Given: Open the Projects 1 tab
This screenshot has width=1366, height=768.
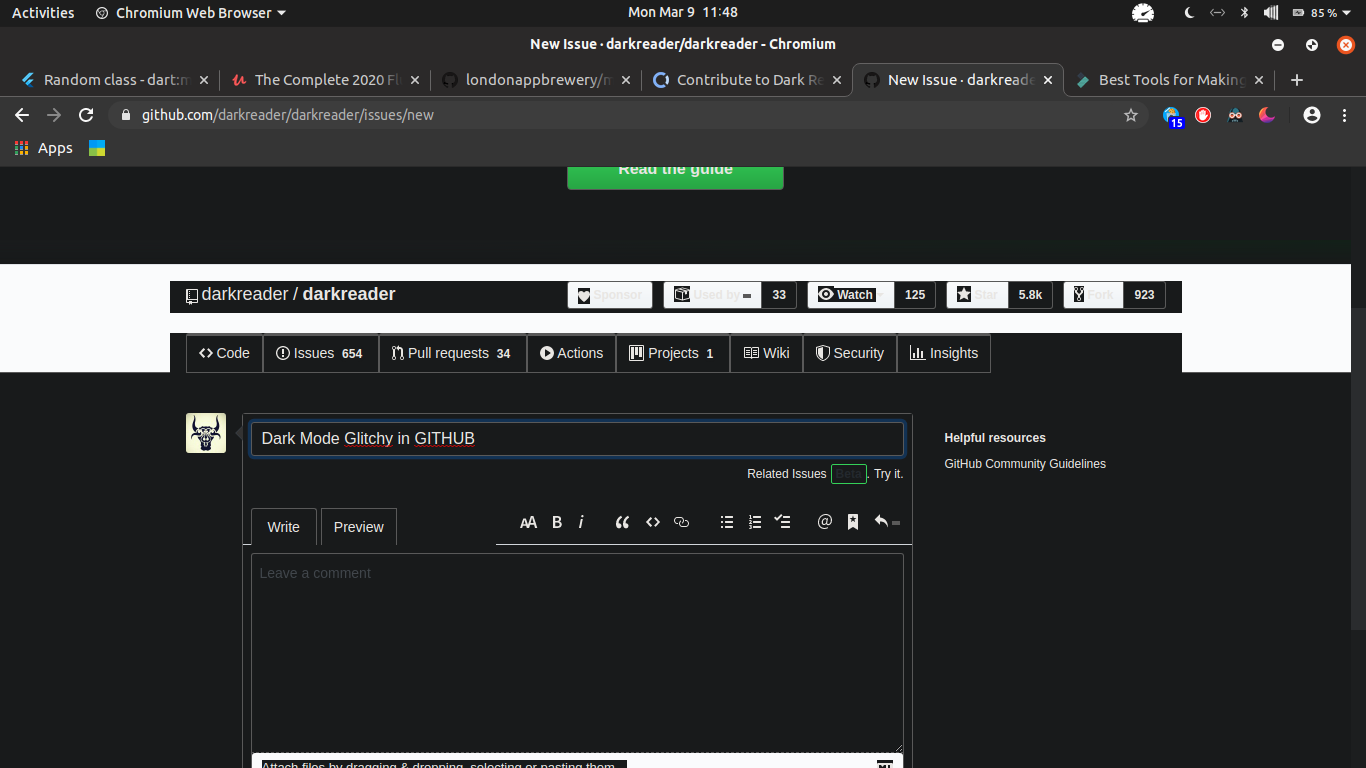Looking at the screenshot, I should click(x=672, y=353).
